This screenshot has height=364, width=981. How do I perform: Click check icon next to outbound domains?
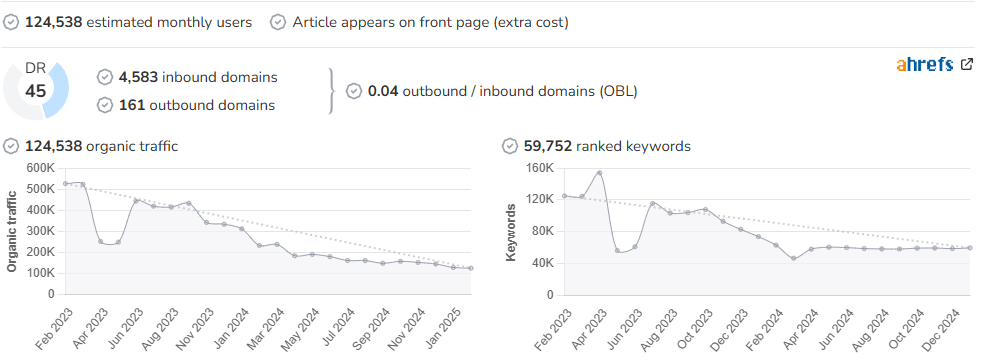click(x=105, y=105)
